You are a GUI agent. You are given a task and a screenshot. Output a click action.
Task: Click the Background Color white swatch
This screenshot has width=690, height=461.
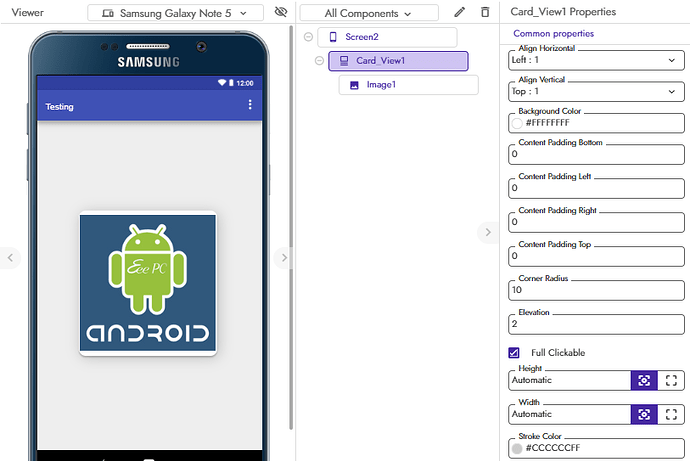(517, 123)
